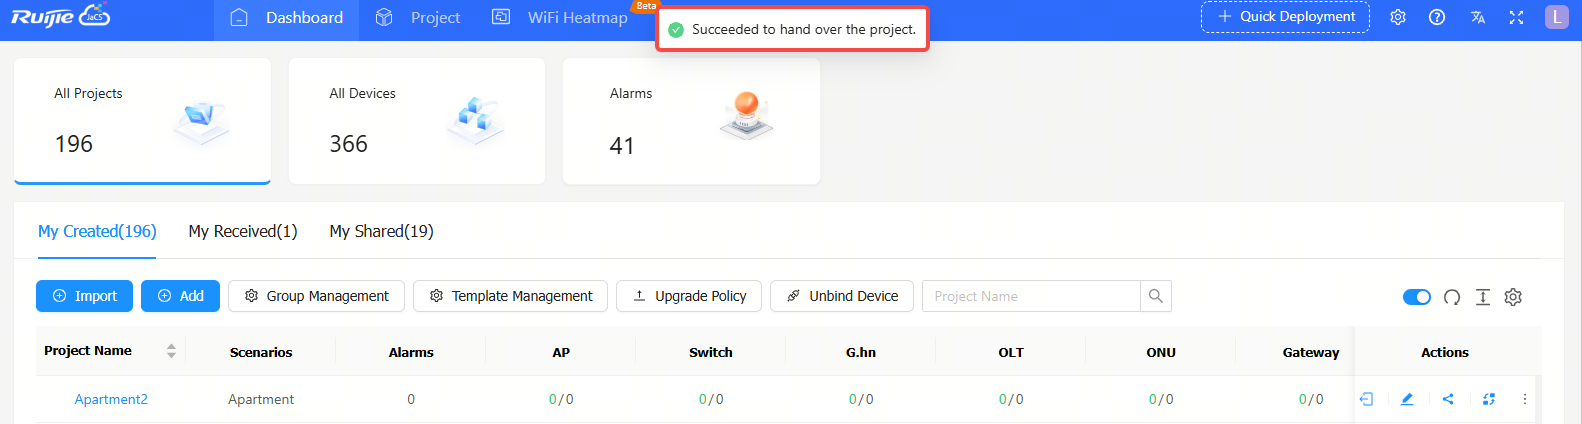
Task: Edit the Apartment2 project
Action: 1407,399
